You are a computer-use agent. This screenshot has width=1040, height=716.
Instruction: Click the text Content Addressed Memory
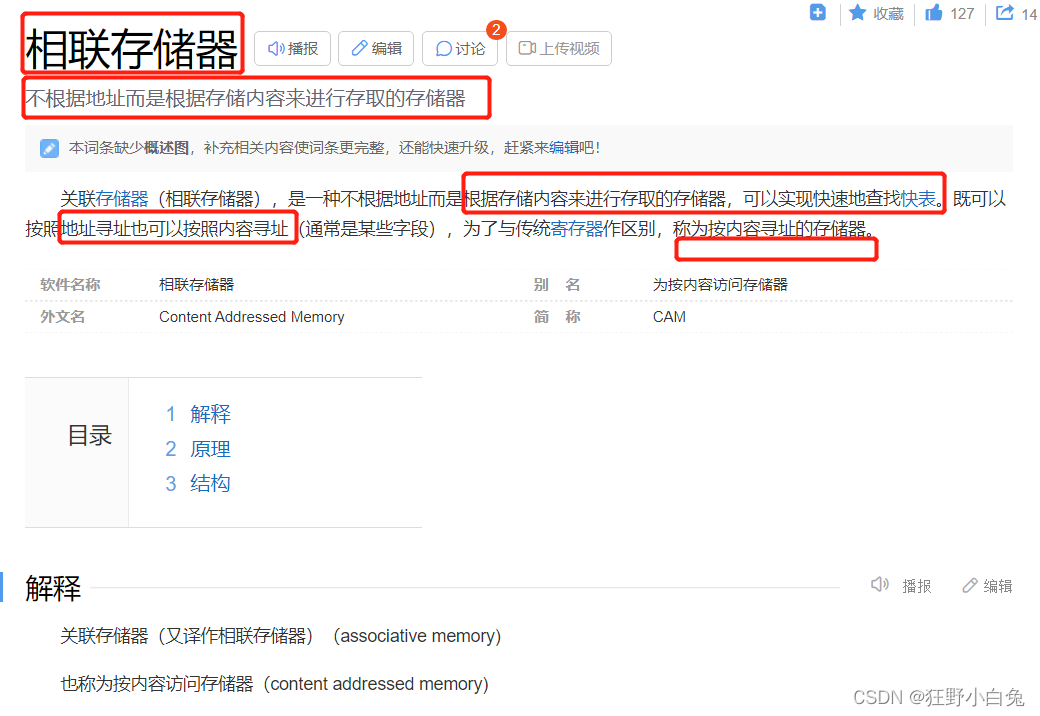coord(251,317)
